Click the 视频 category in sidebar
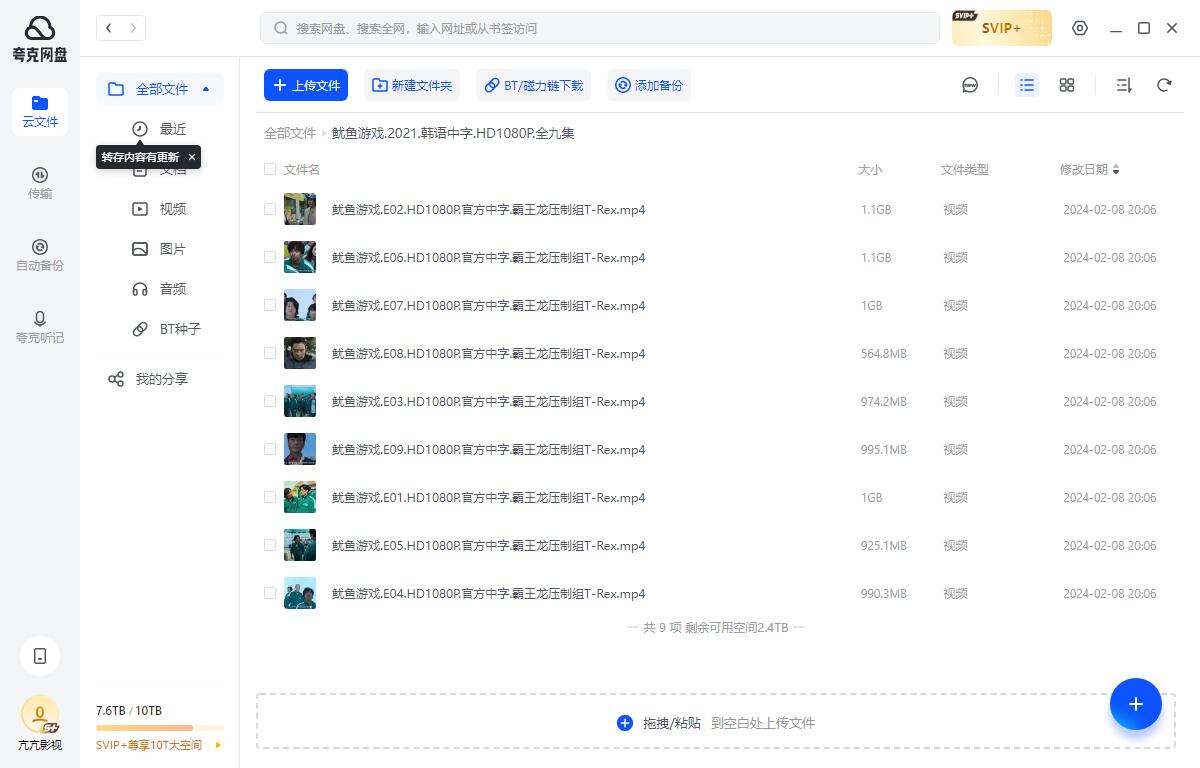The width and height of the screenshot is (1200, 768). click(171, 208)
